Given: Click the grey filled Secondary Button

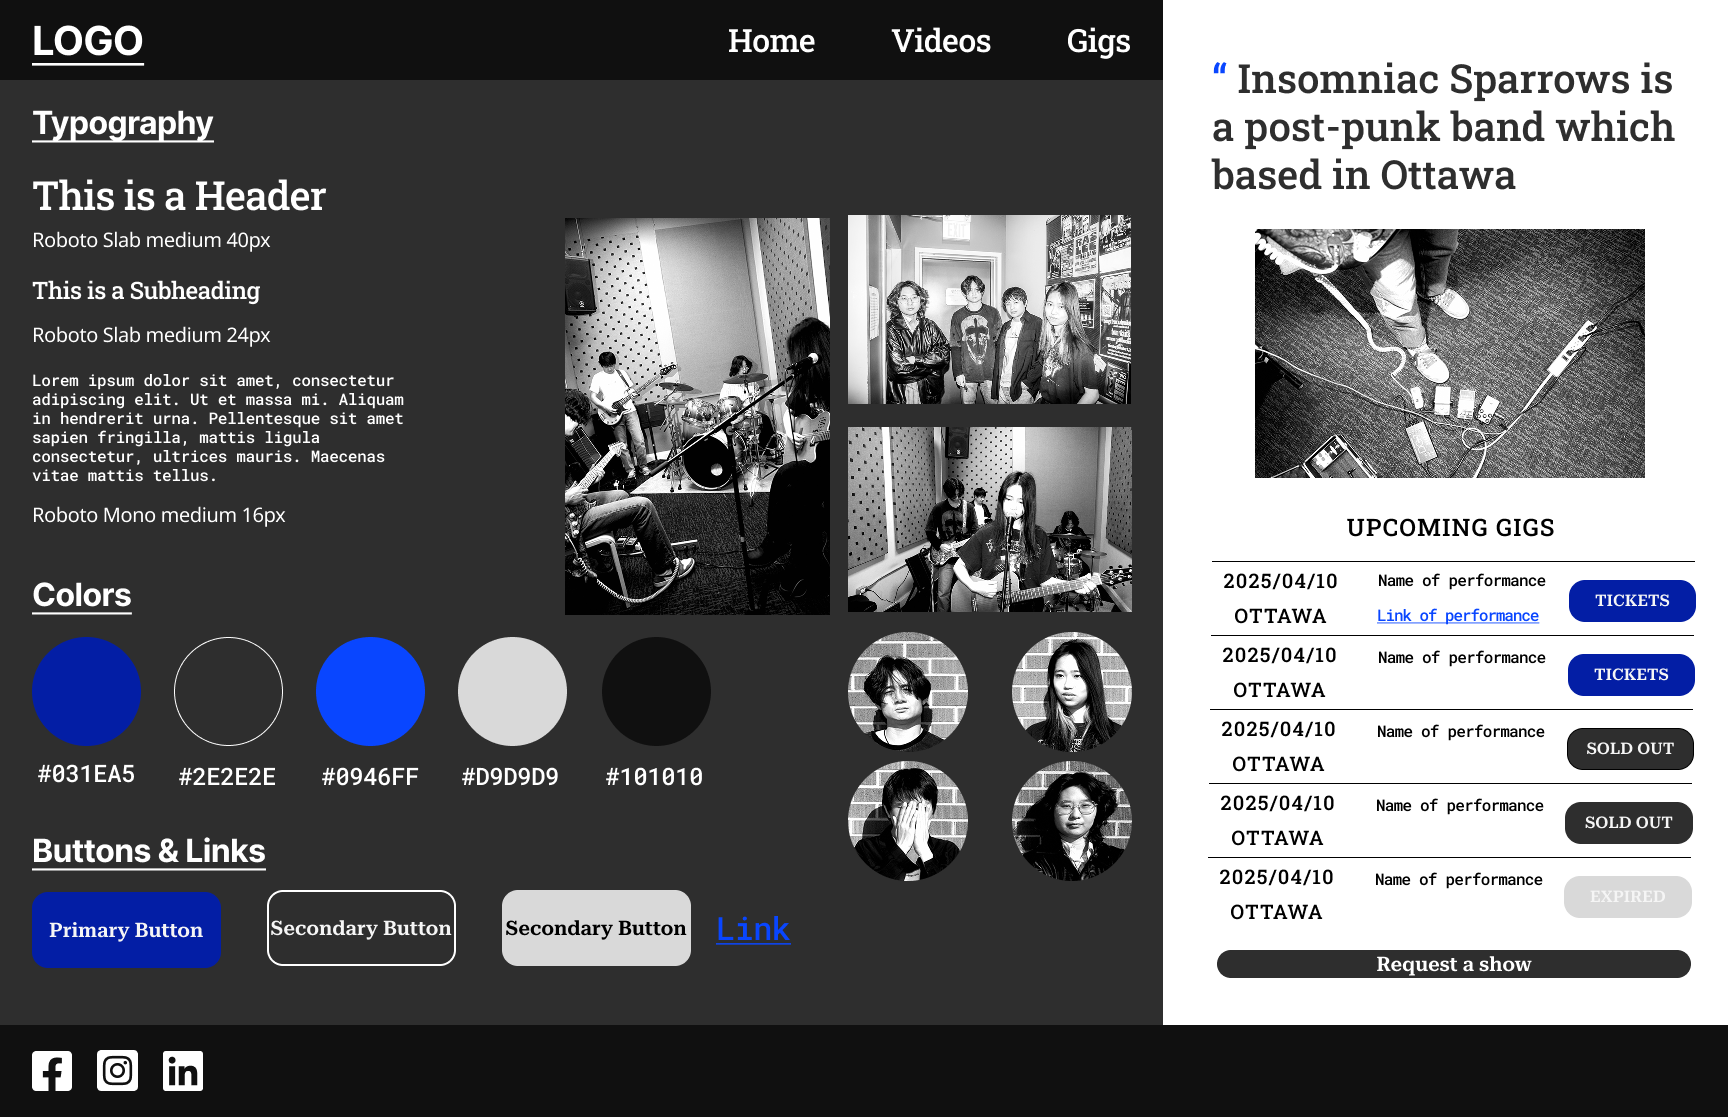Looking at the screenshot, I should point(596,928).
